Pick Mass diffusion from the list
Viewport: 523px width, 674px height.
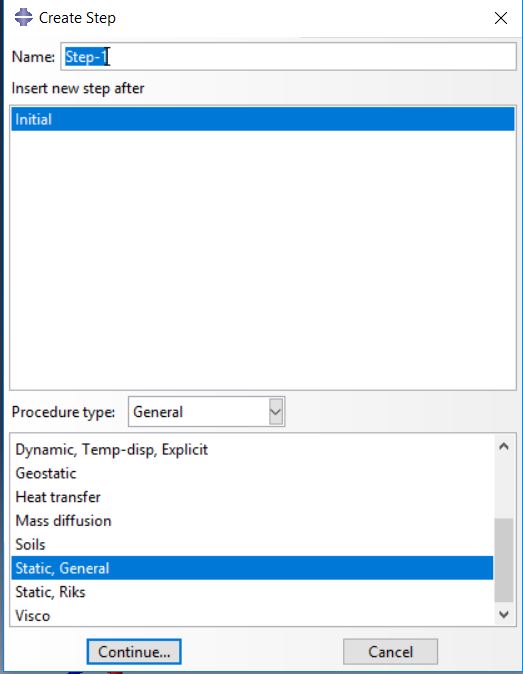(x=64, y=521)
